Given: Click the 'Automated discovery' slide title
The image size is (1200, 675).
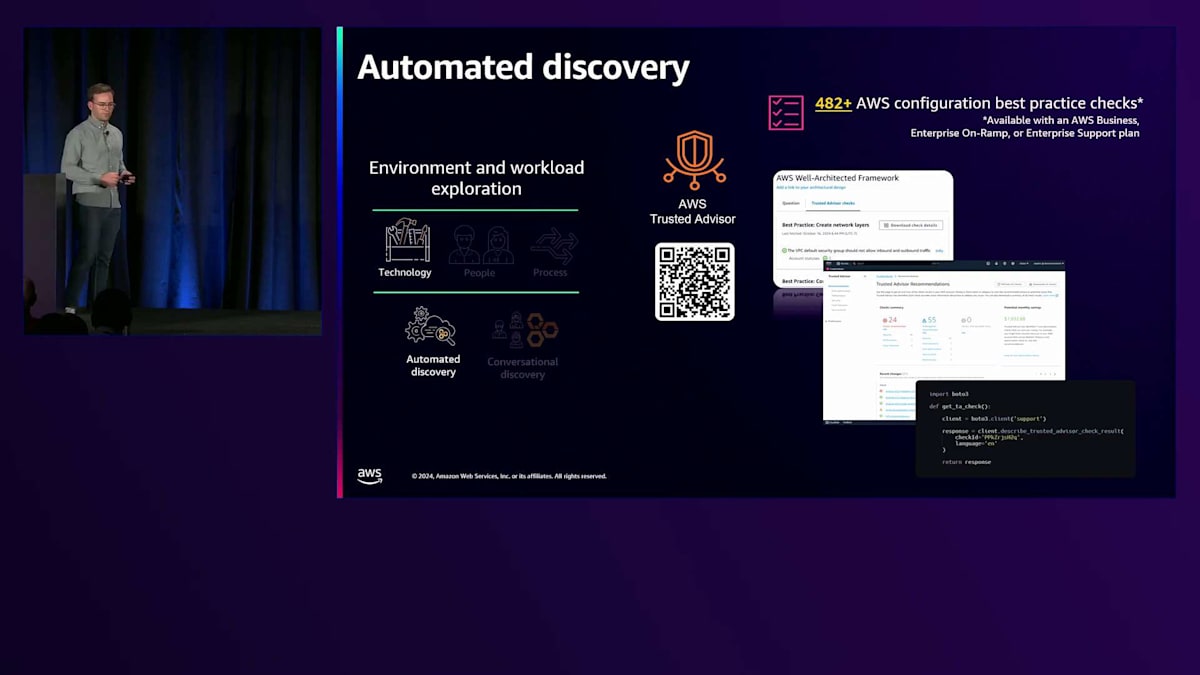Looking at the screenshot, I should [x=523, y=68].
